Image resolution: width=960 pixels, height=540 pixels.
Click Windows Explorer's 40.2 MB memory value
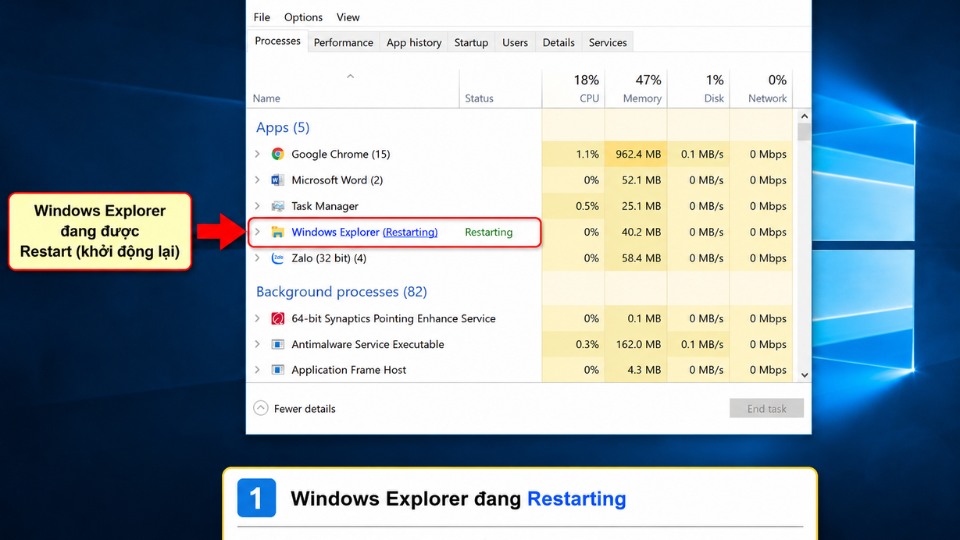click(x=641, y=232)
